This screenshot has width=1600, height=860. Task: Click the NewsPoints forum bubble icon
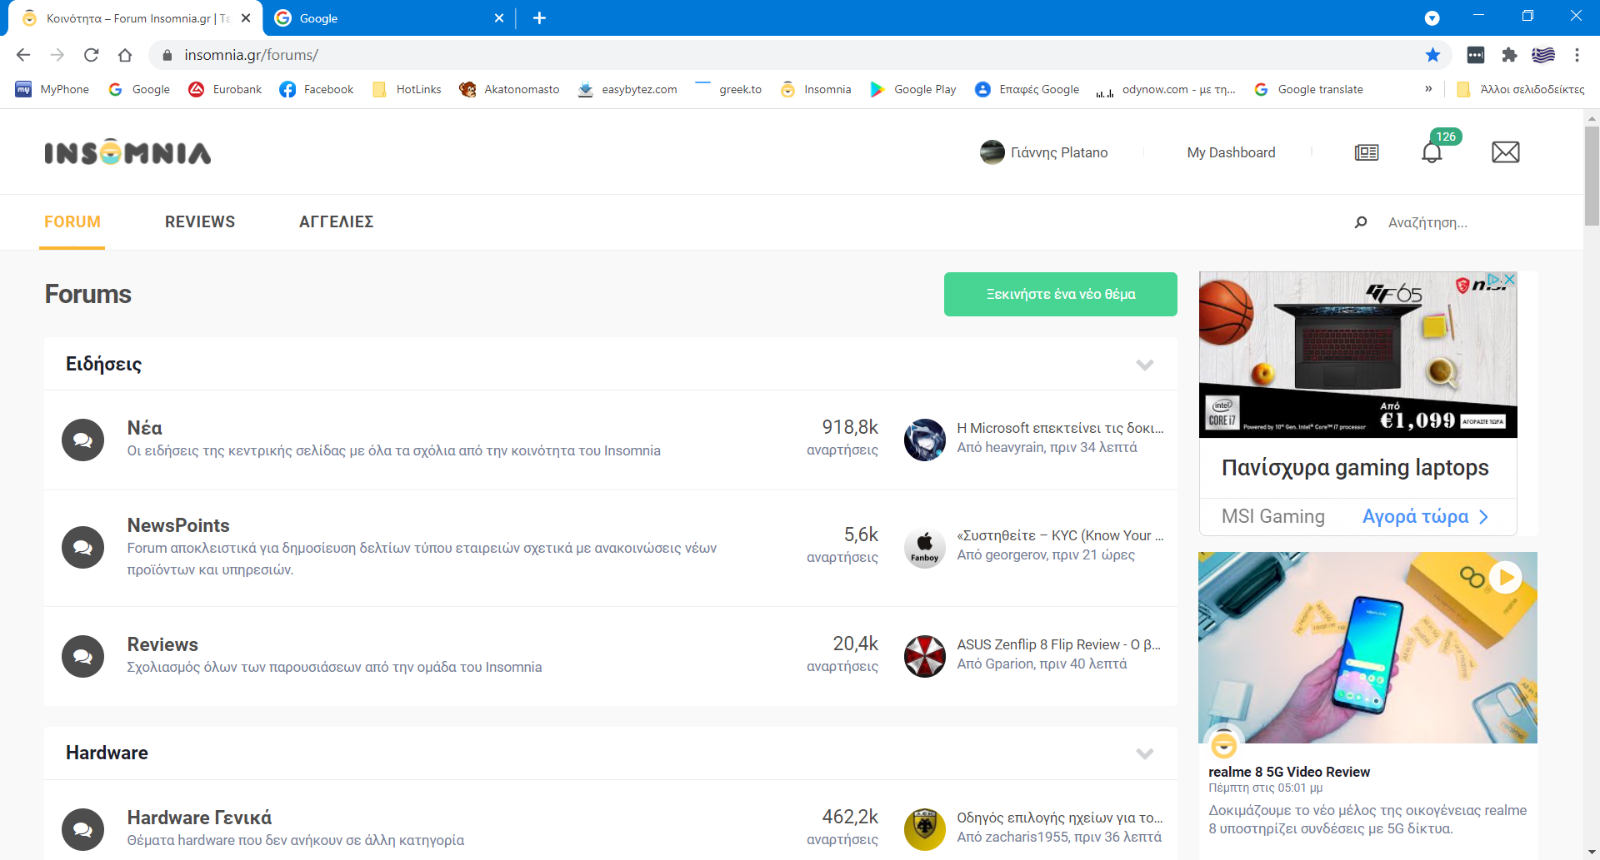click(83, 547)
